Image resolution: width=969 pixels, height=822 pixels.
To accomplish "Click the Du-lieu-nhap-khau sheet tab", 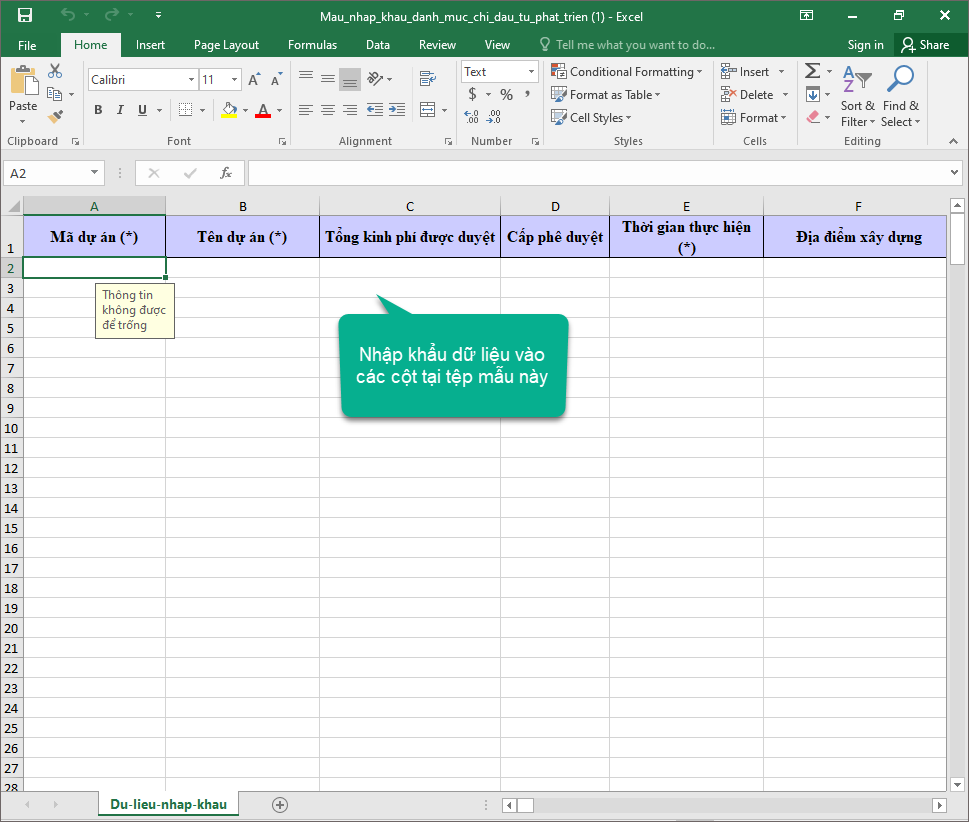I will coord(168,805).
